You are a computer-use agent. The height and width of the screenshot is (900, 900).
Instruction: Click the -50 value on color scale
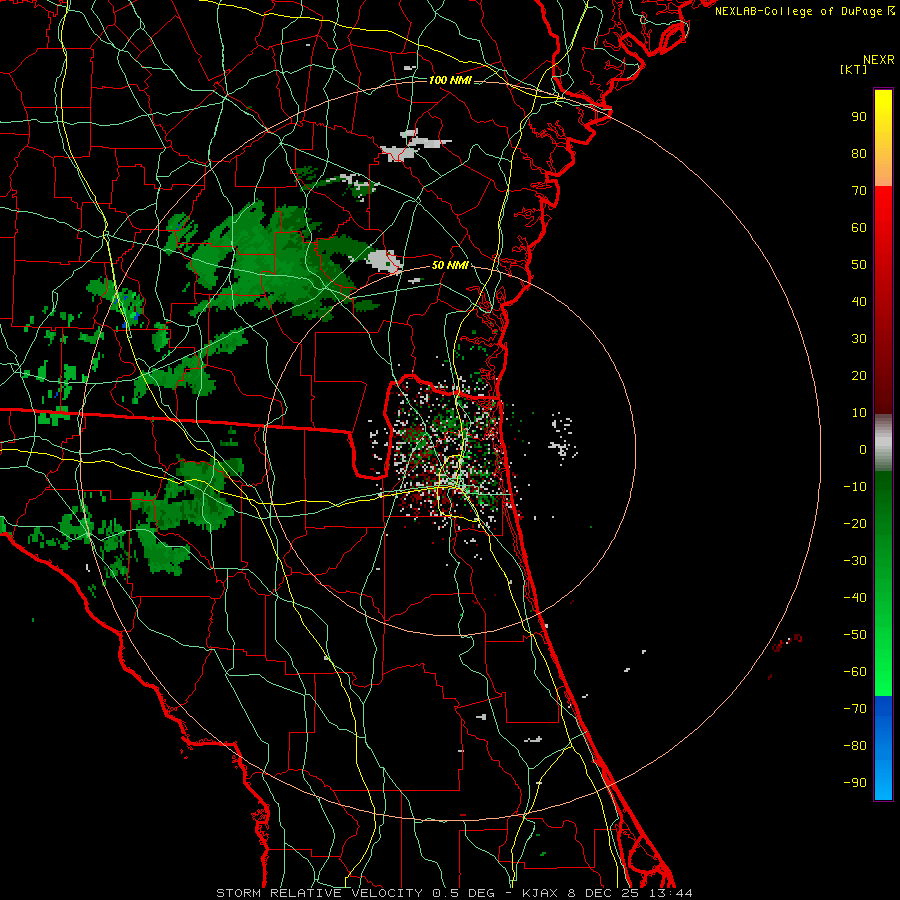pyautogui.click(x=855, y=635)
